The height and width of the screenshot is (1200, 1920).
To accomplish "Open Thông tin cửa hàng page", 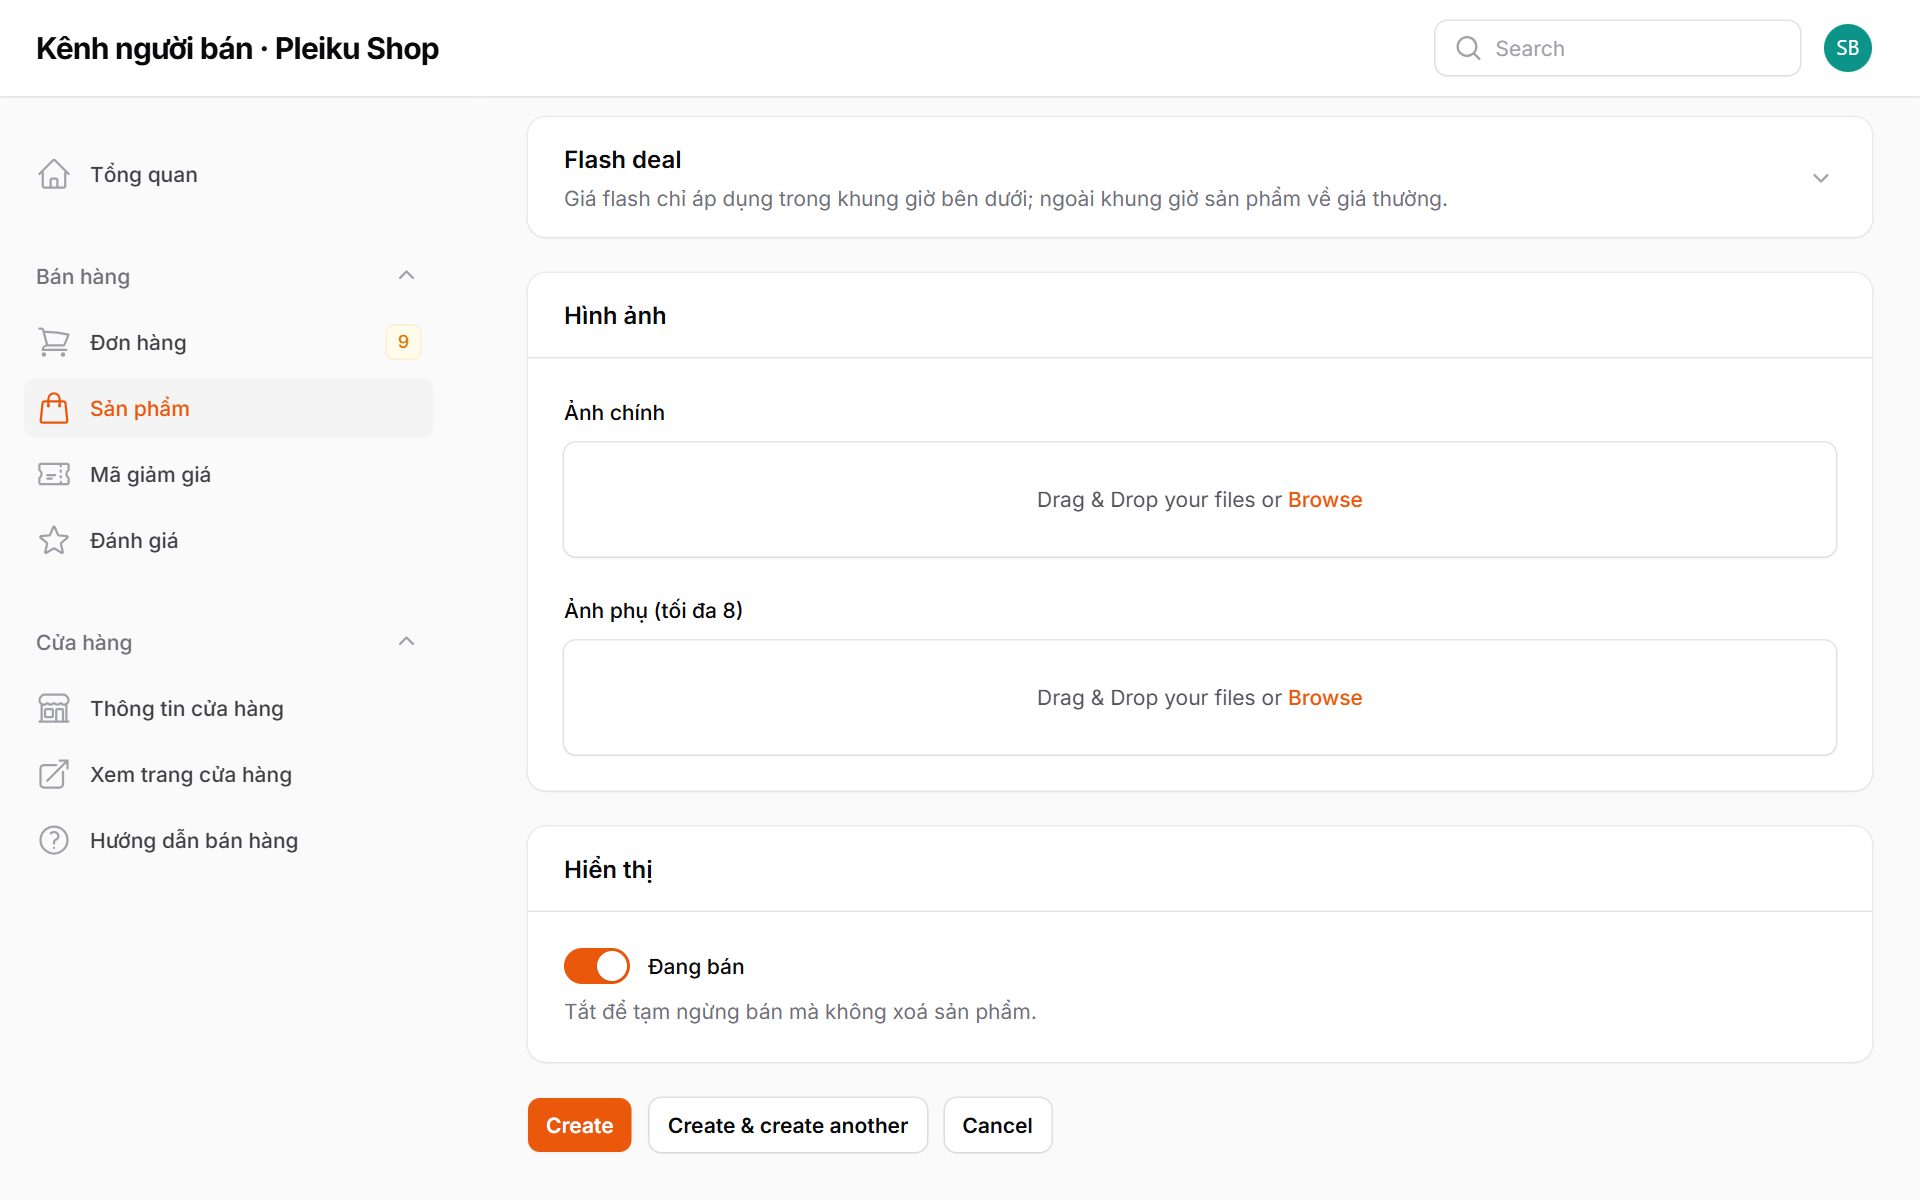I will click(228, 708).
